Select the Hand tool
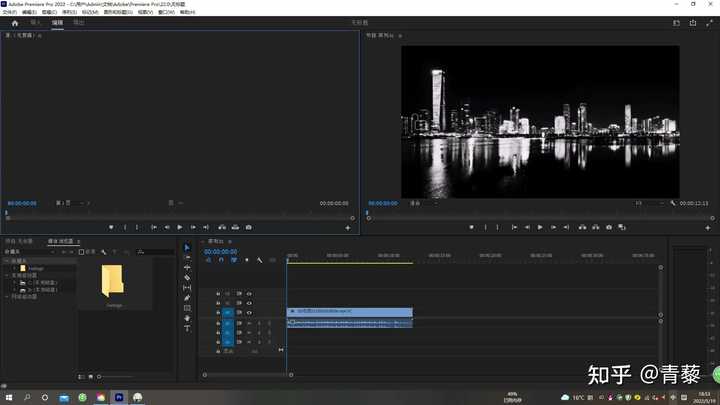Screen dimensions: 720x405 click(187, 318)
